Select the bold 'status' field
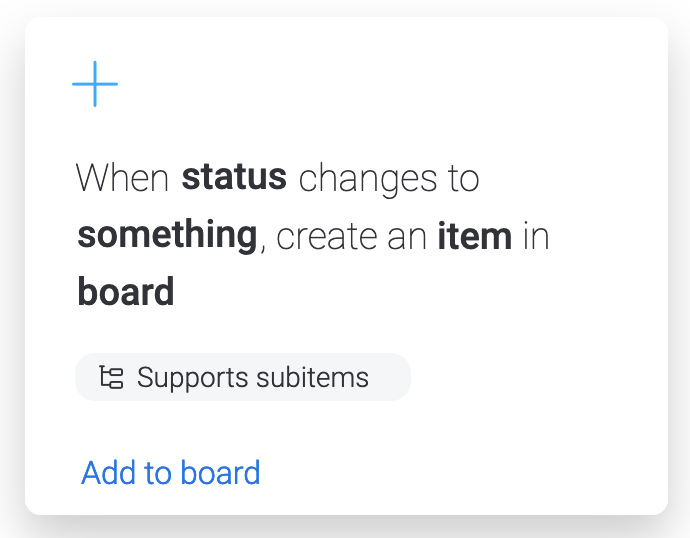This screenshot has height=538, width=690. tap(234, 177)
